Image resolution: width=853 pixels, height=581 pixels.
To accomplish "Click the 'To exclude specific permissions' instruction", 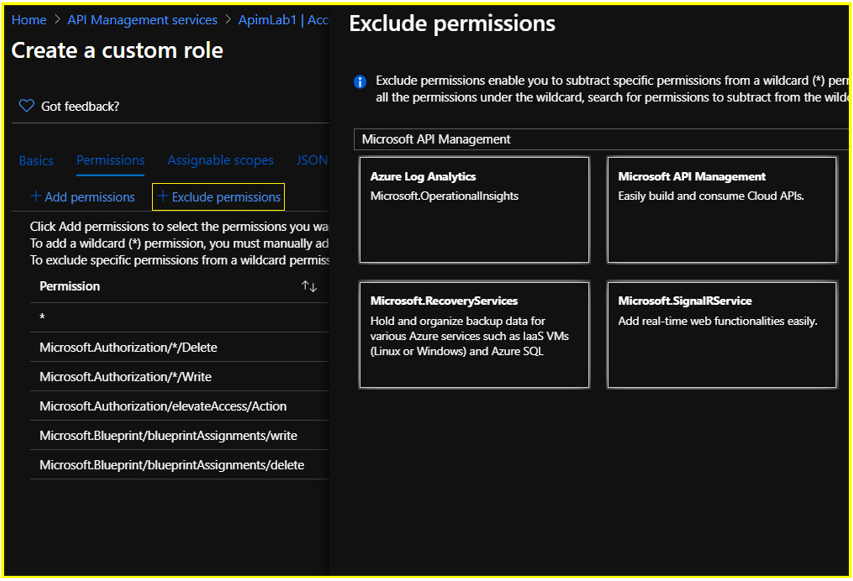I will pos(179,260).
